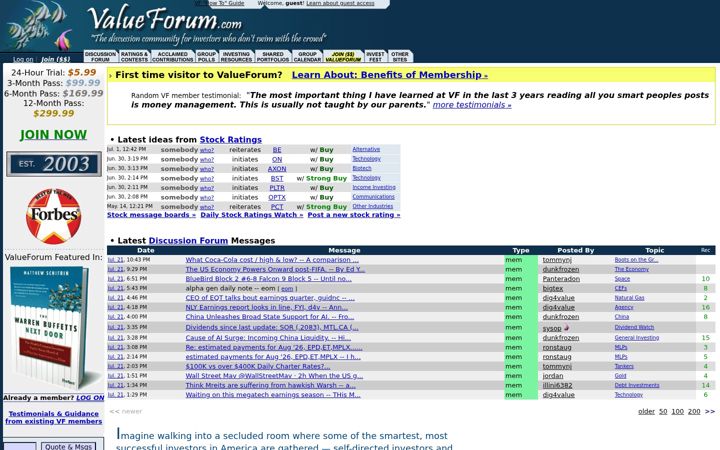The image size is (720, 450).
Task: Open the Group Polls tab
Action: (207, 56)
